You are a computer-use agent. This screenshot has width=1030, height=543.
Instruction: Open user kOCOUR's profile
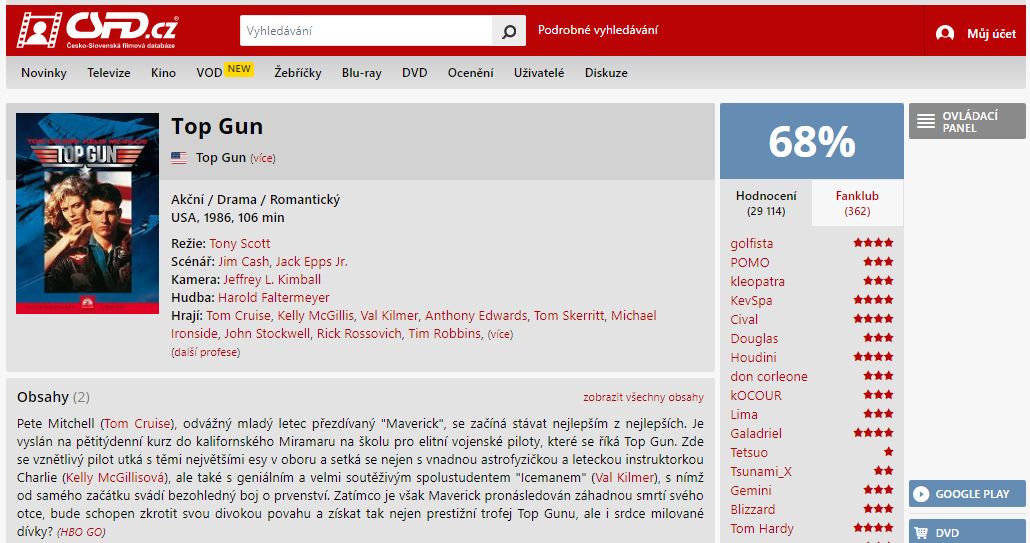click(x=756, y=396)
